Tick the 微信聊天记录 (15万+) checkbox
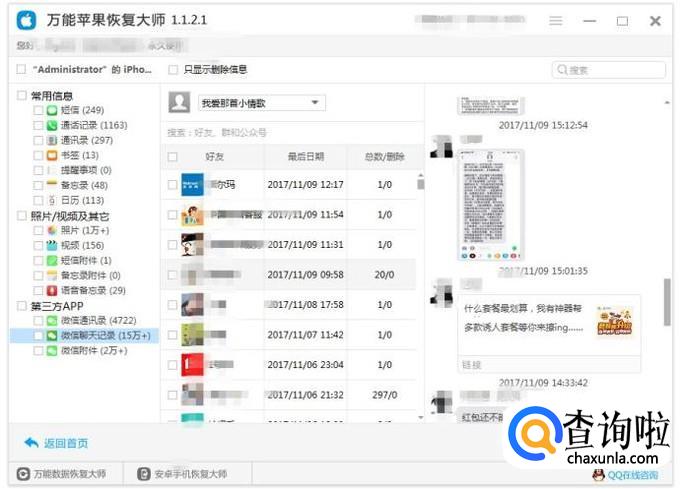The width and height of the screenshot is (682, 489). click(x=38, y=335)
